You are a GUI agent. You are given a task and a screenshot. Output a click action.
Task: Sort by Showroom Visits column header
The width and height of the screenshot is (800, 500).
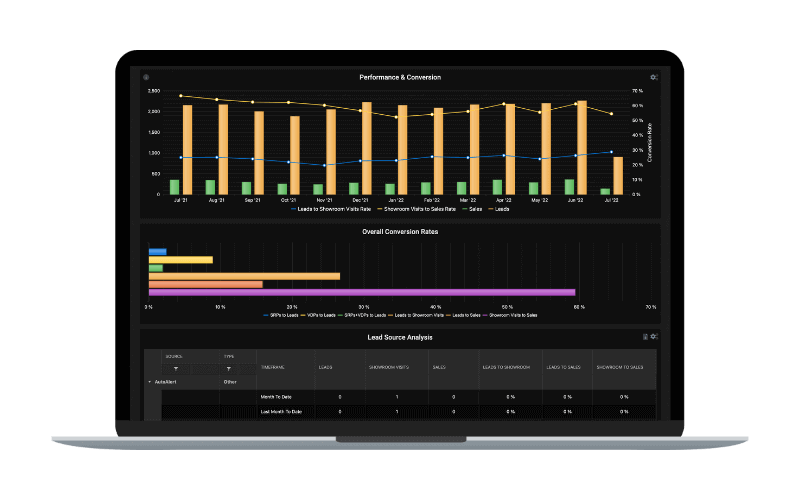(x=389, y=367)
